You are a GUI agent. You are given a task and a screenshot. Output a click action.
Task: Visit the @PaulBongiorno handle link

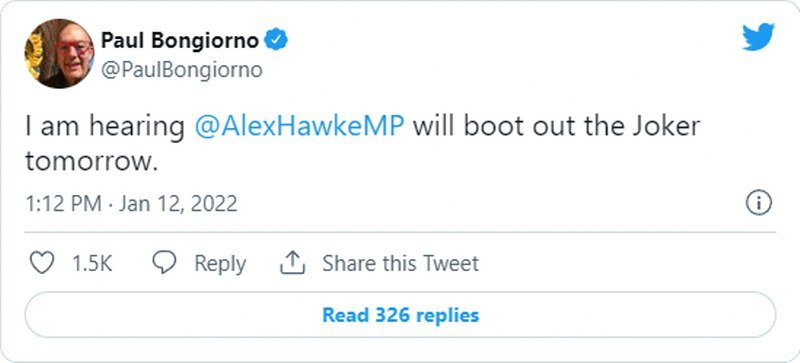[182, 70]
